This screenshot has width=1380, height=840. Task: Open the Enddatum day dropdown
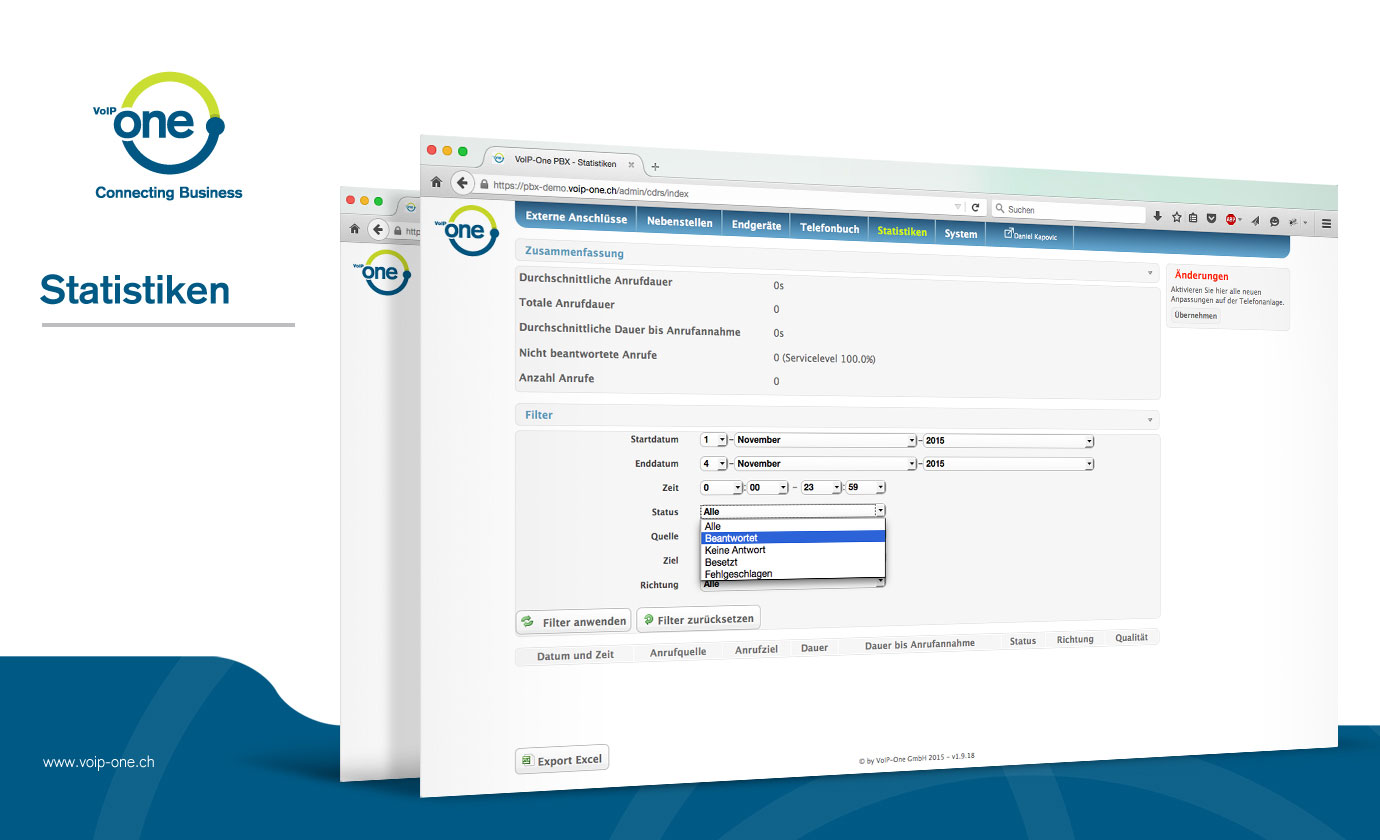714,464
